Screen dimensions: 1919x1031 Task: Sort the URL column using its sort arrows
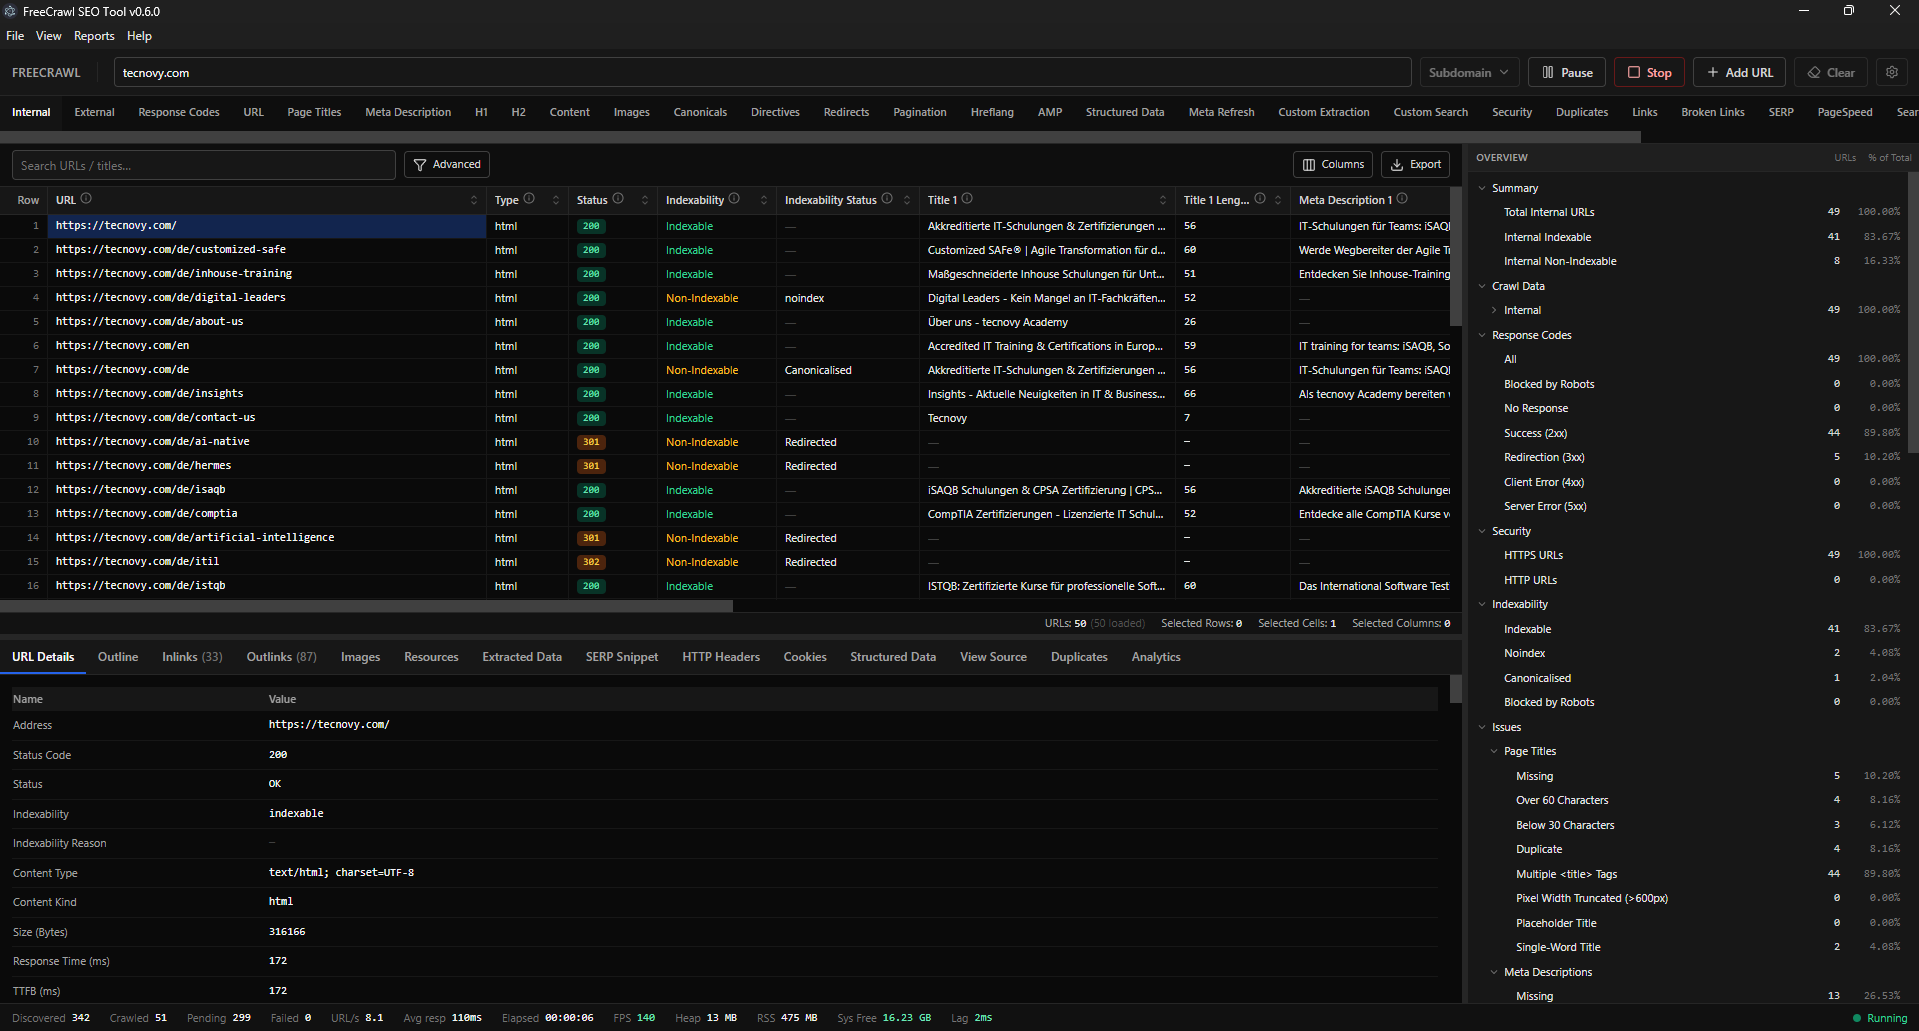[474, 200]
